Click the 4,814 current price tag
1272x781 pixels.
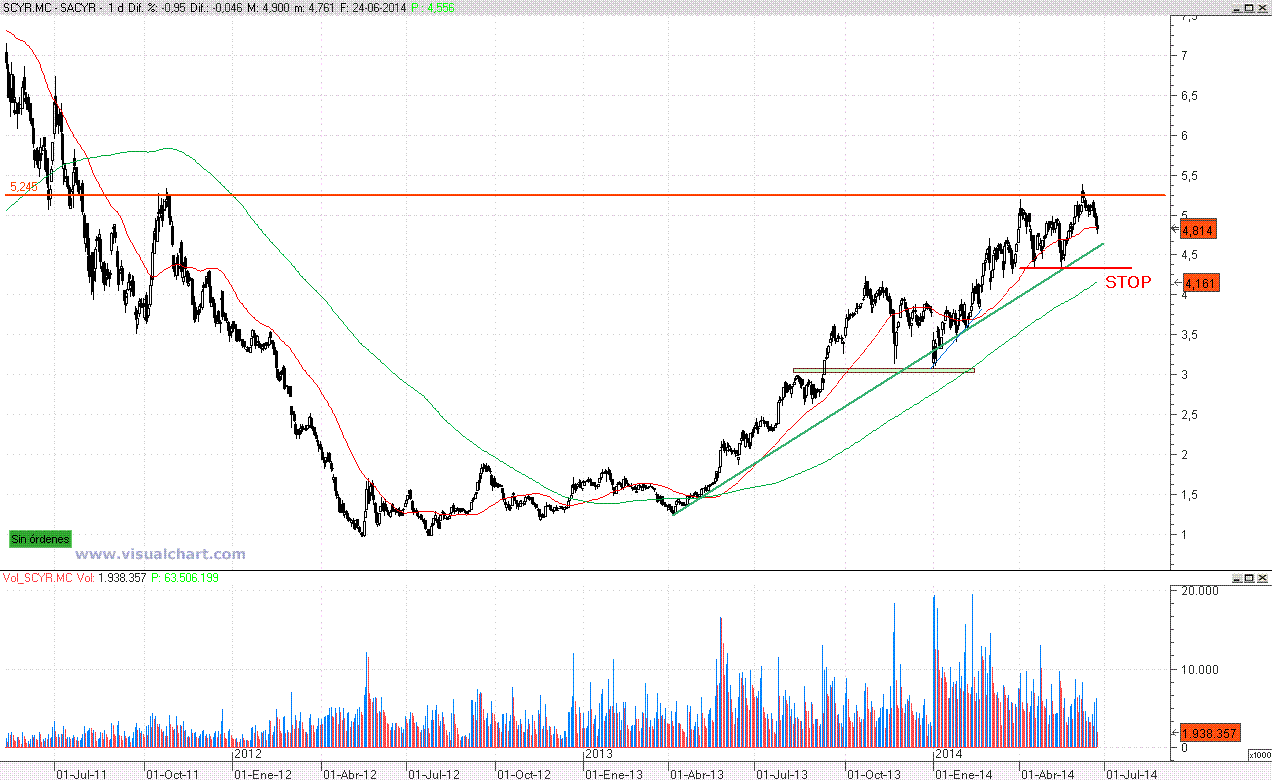1198,230
